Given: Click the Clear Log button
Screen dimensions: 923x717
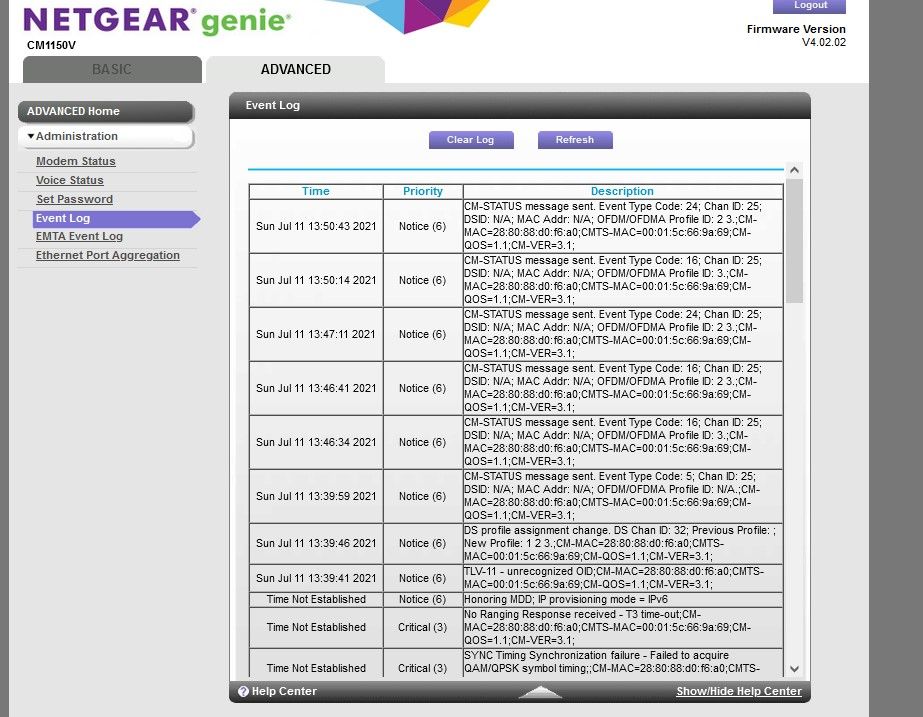Looking at the screenshot, I should 471,140.
